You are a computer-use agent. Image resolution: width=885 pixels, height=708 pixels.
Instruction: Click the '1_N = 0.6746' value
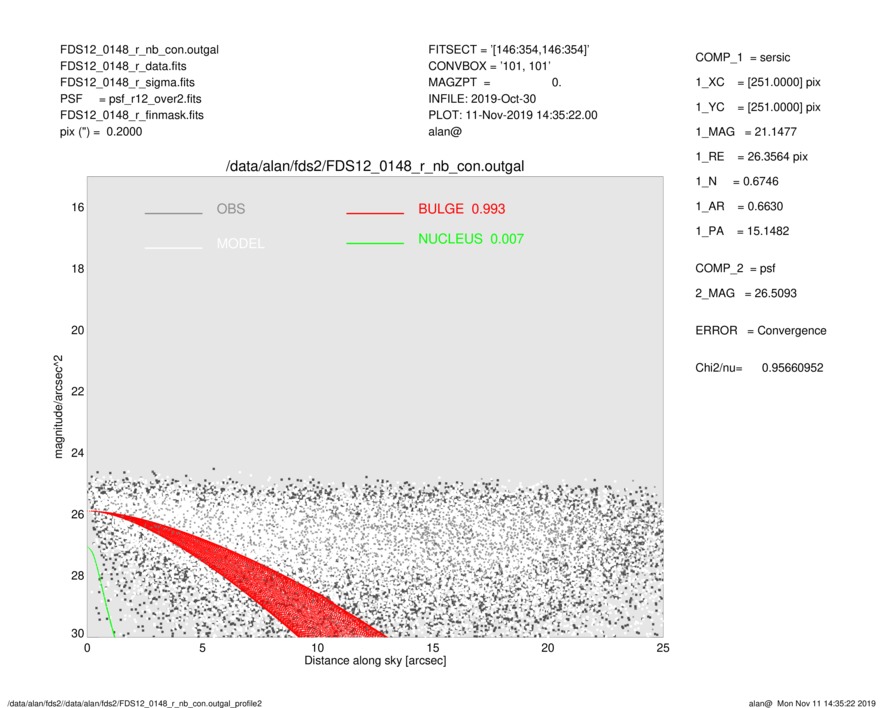click(x=737, y=182)
